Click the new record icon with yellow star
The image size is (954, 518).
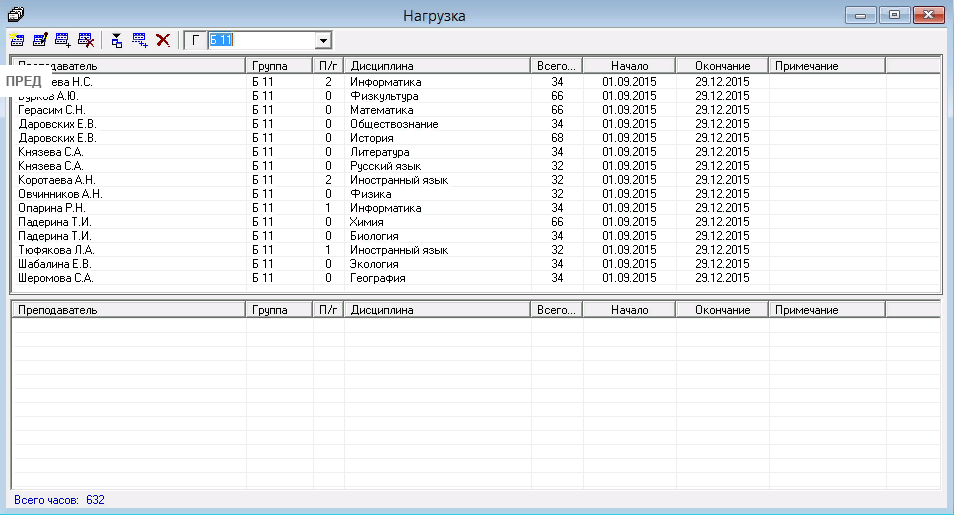(x=16, y=40)
